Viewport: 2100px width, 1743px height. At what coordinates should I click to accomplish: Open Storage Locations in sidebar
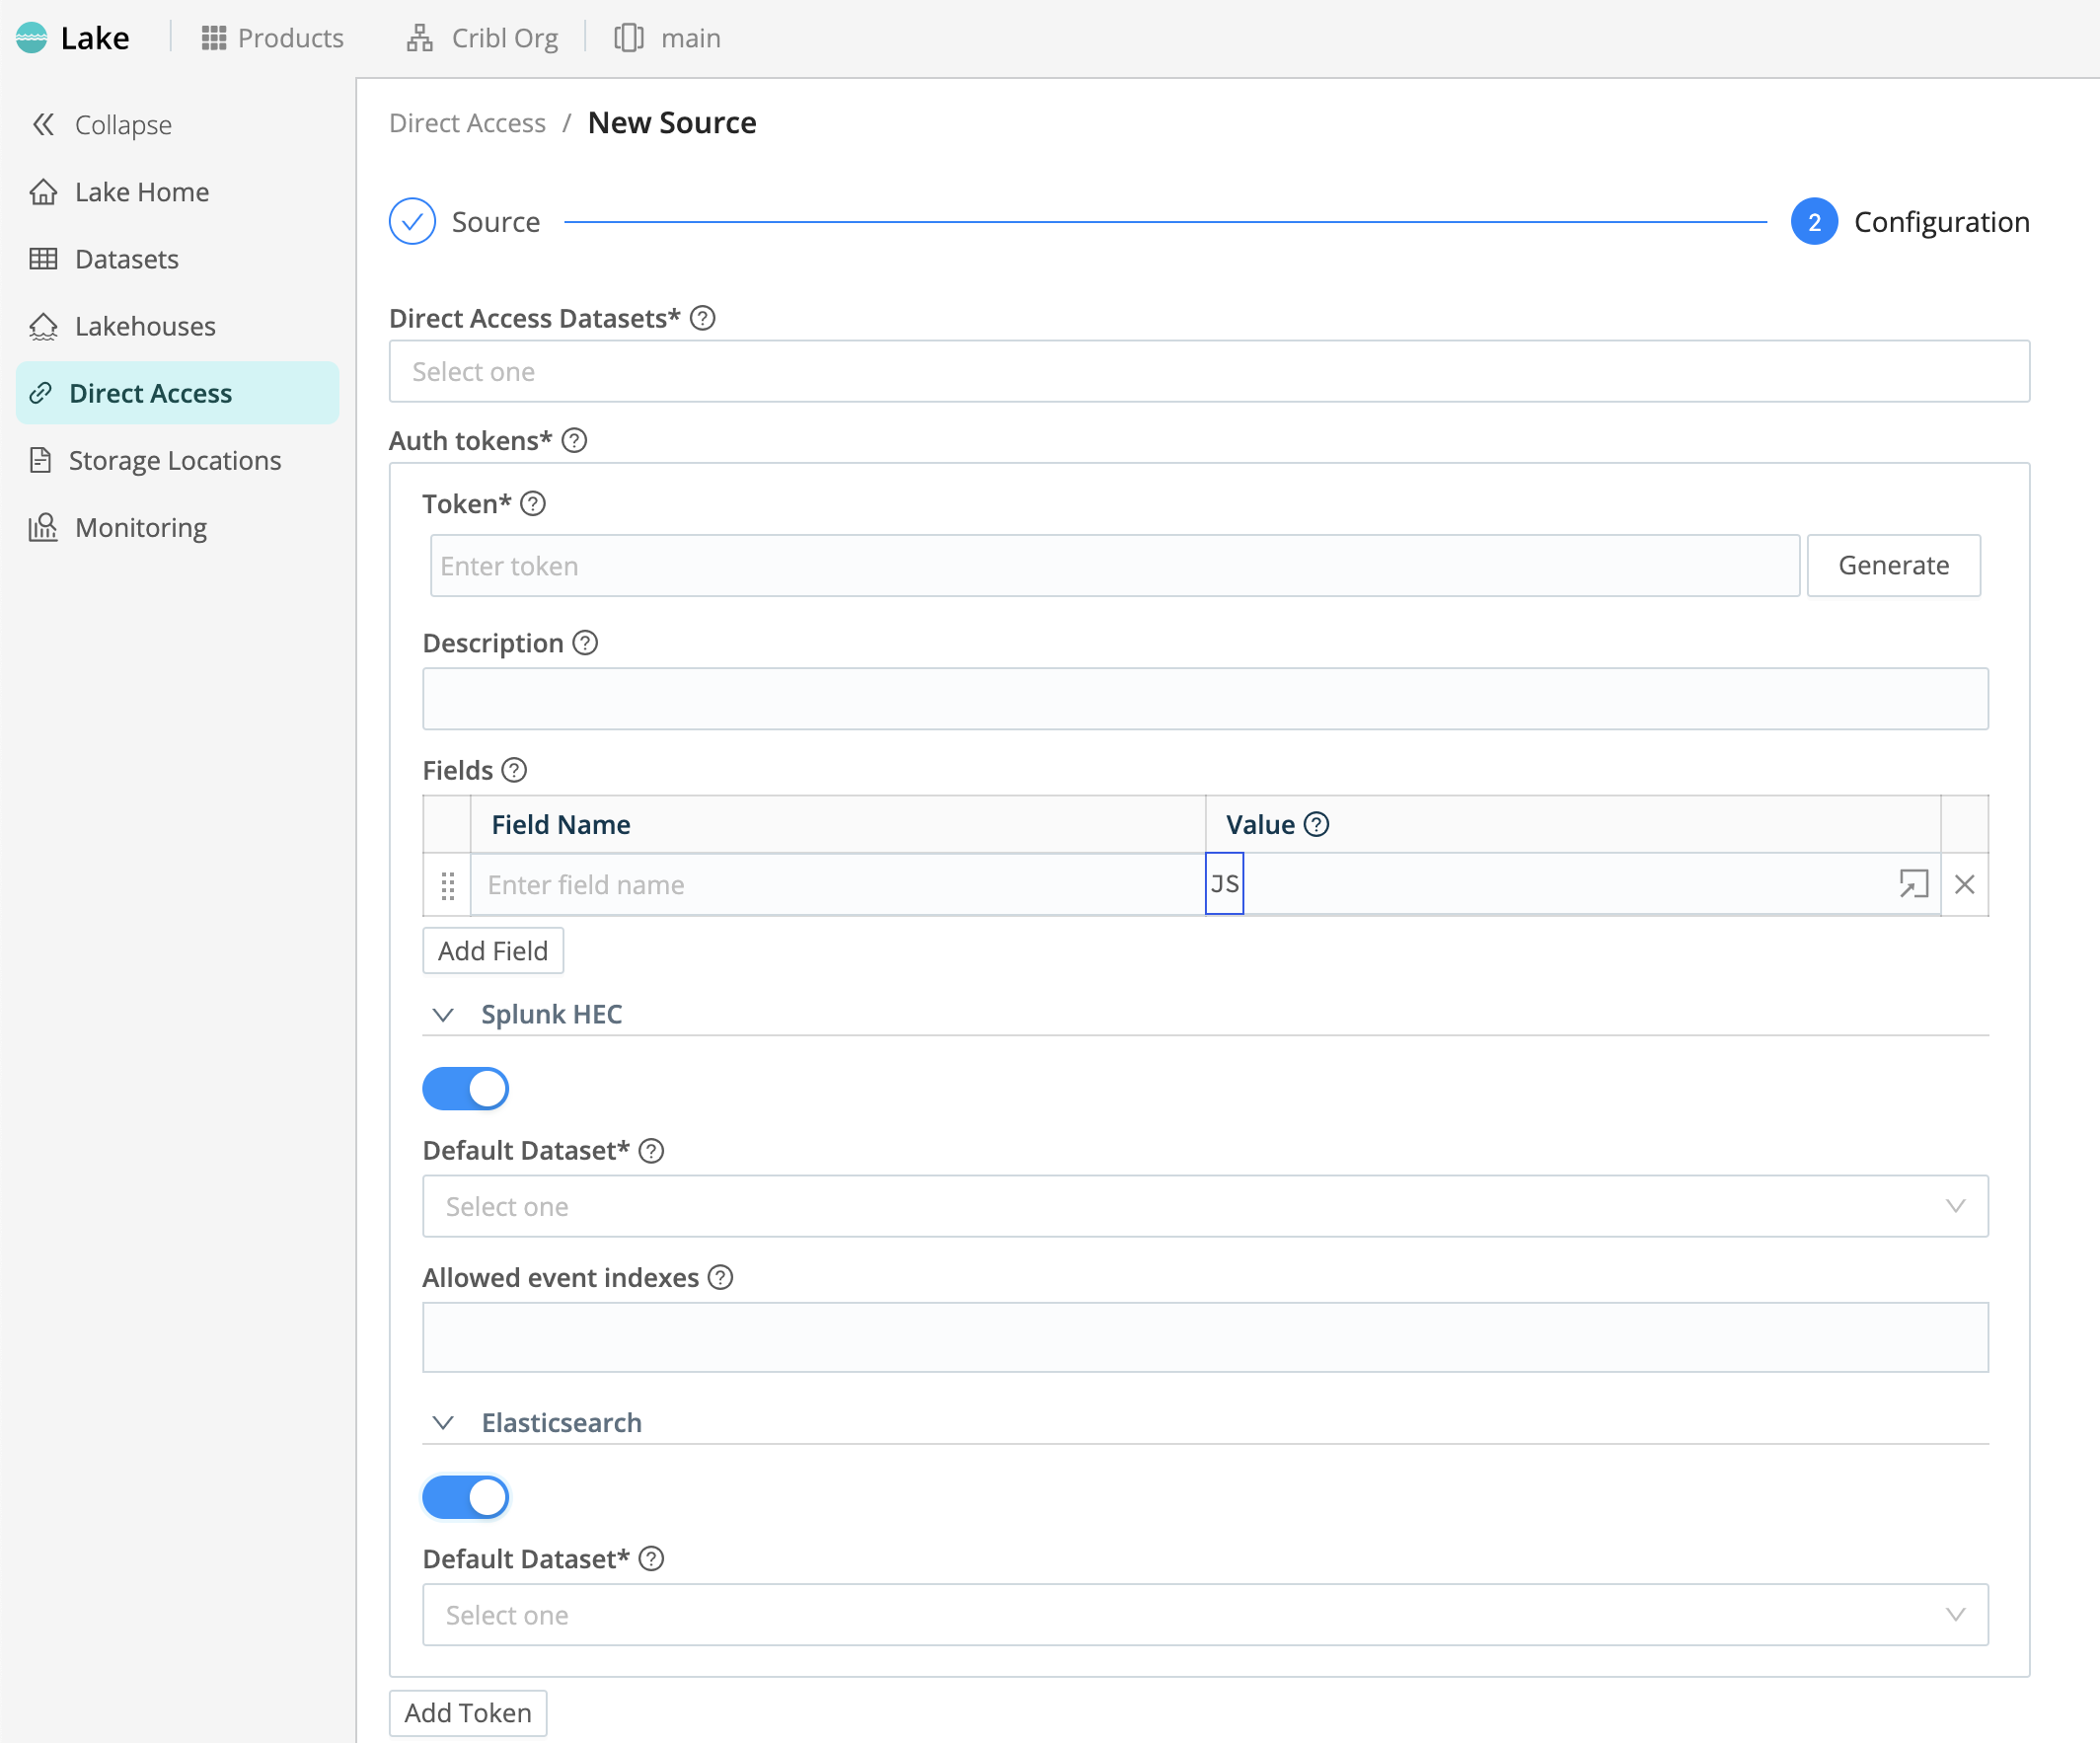point(174,460)
